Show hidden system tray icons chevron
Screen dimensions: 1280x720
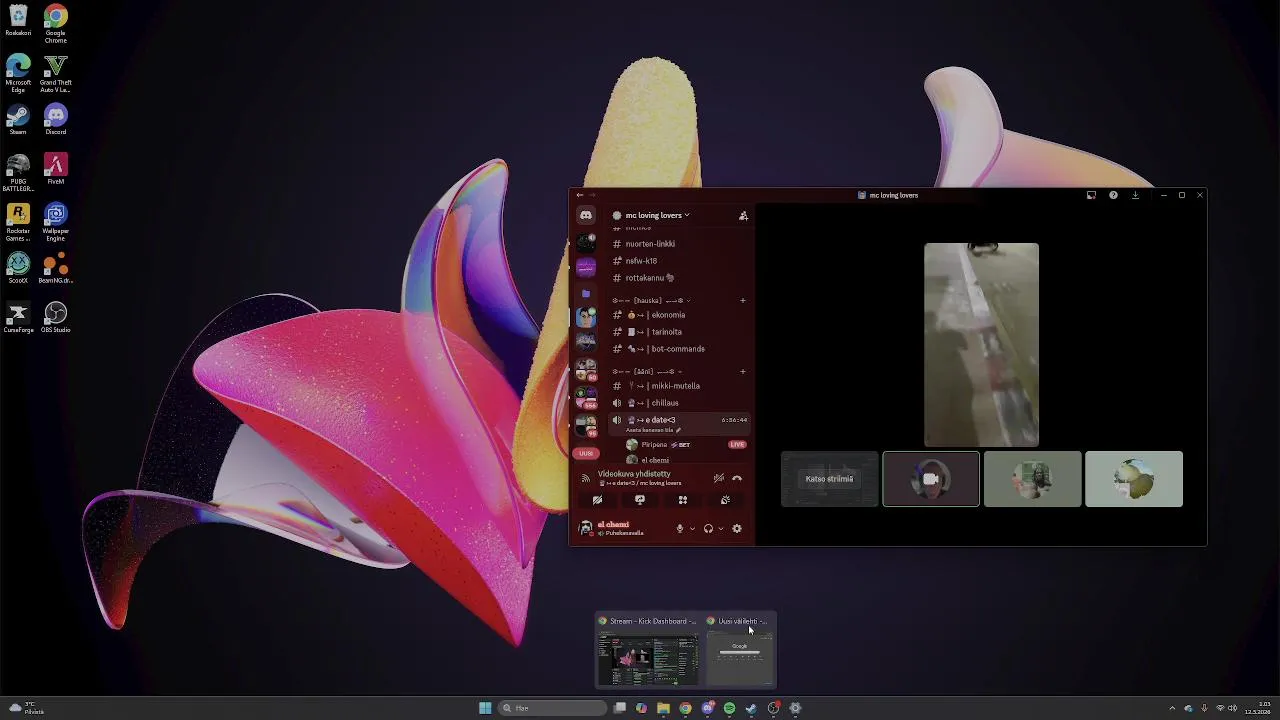1172,708
